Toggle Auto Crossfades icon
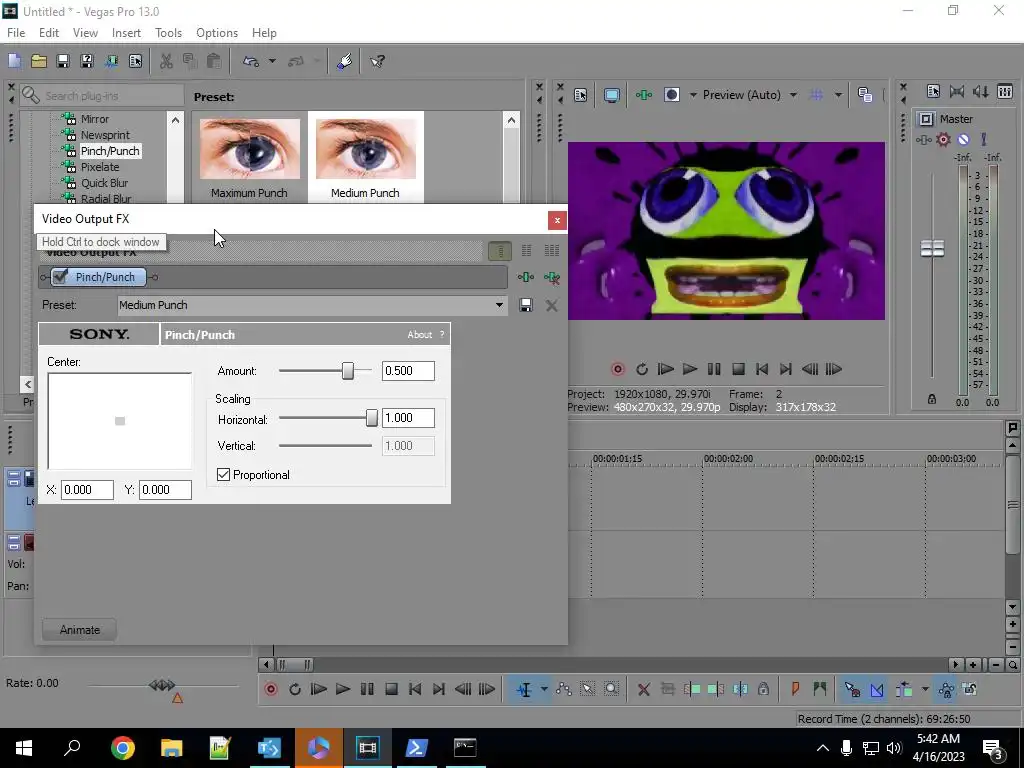The image size is (1024, 768). pyautogui.click(x=876, y=689)
